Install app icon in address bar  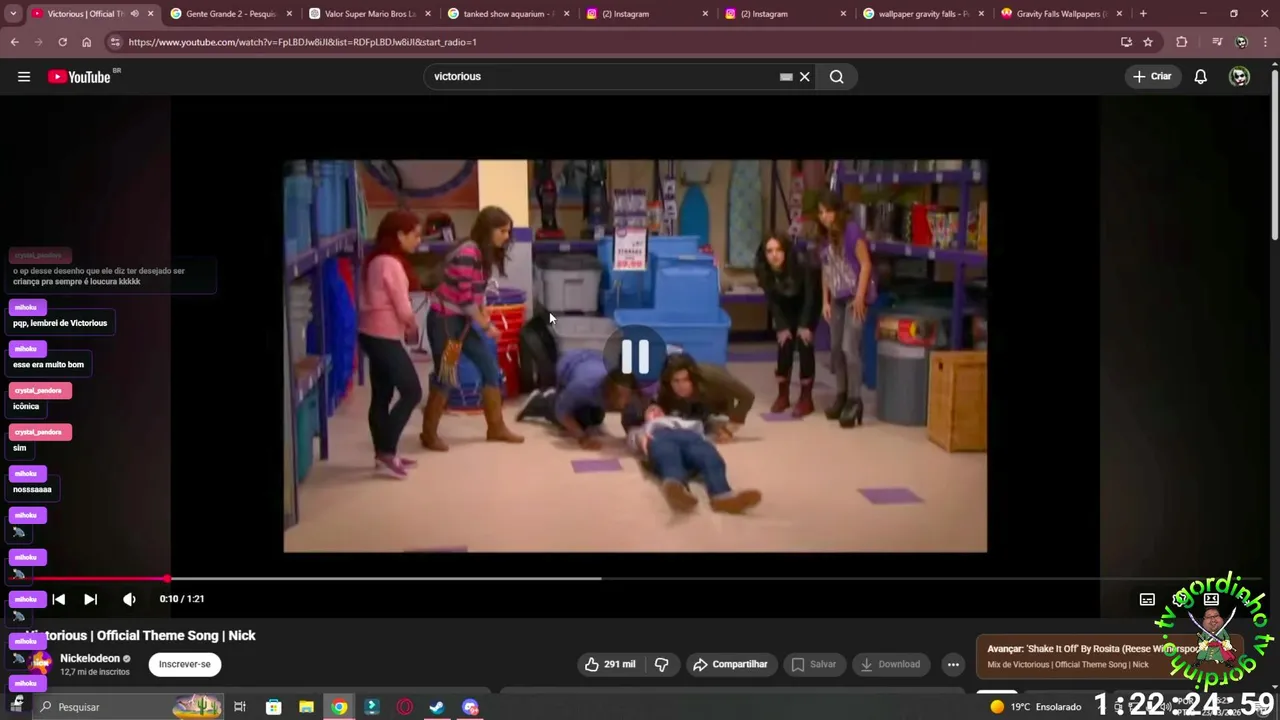[1126, 42]
